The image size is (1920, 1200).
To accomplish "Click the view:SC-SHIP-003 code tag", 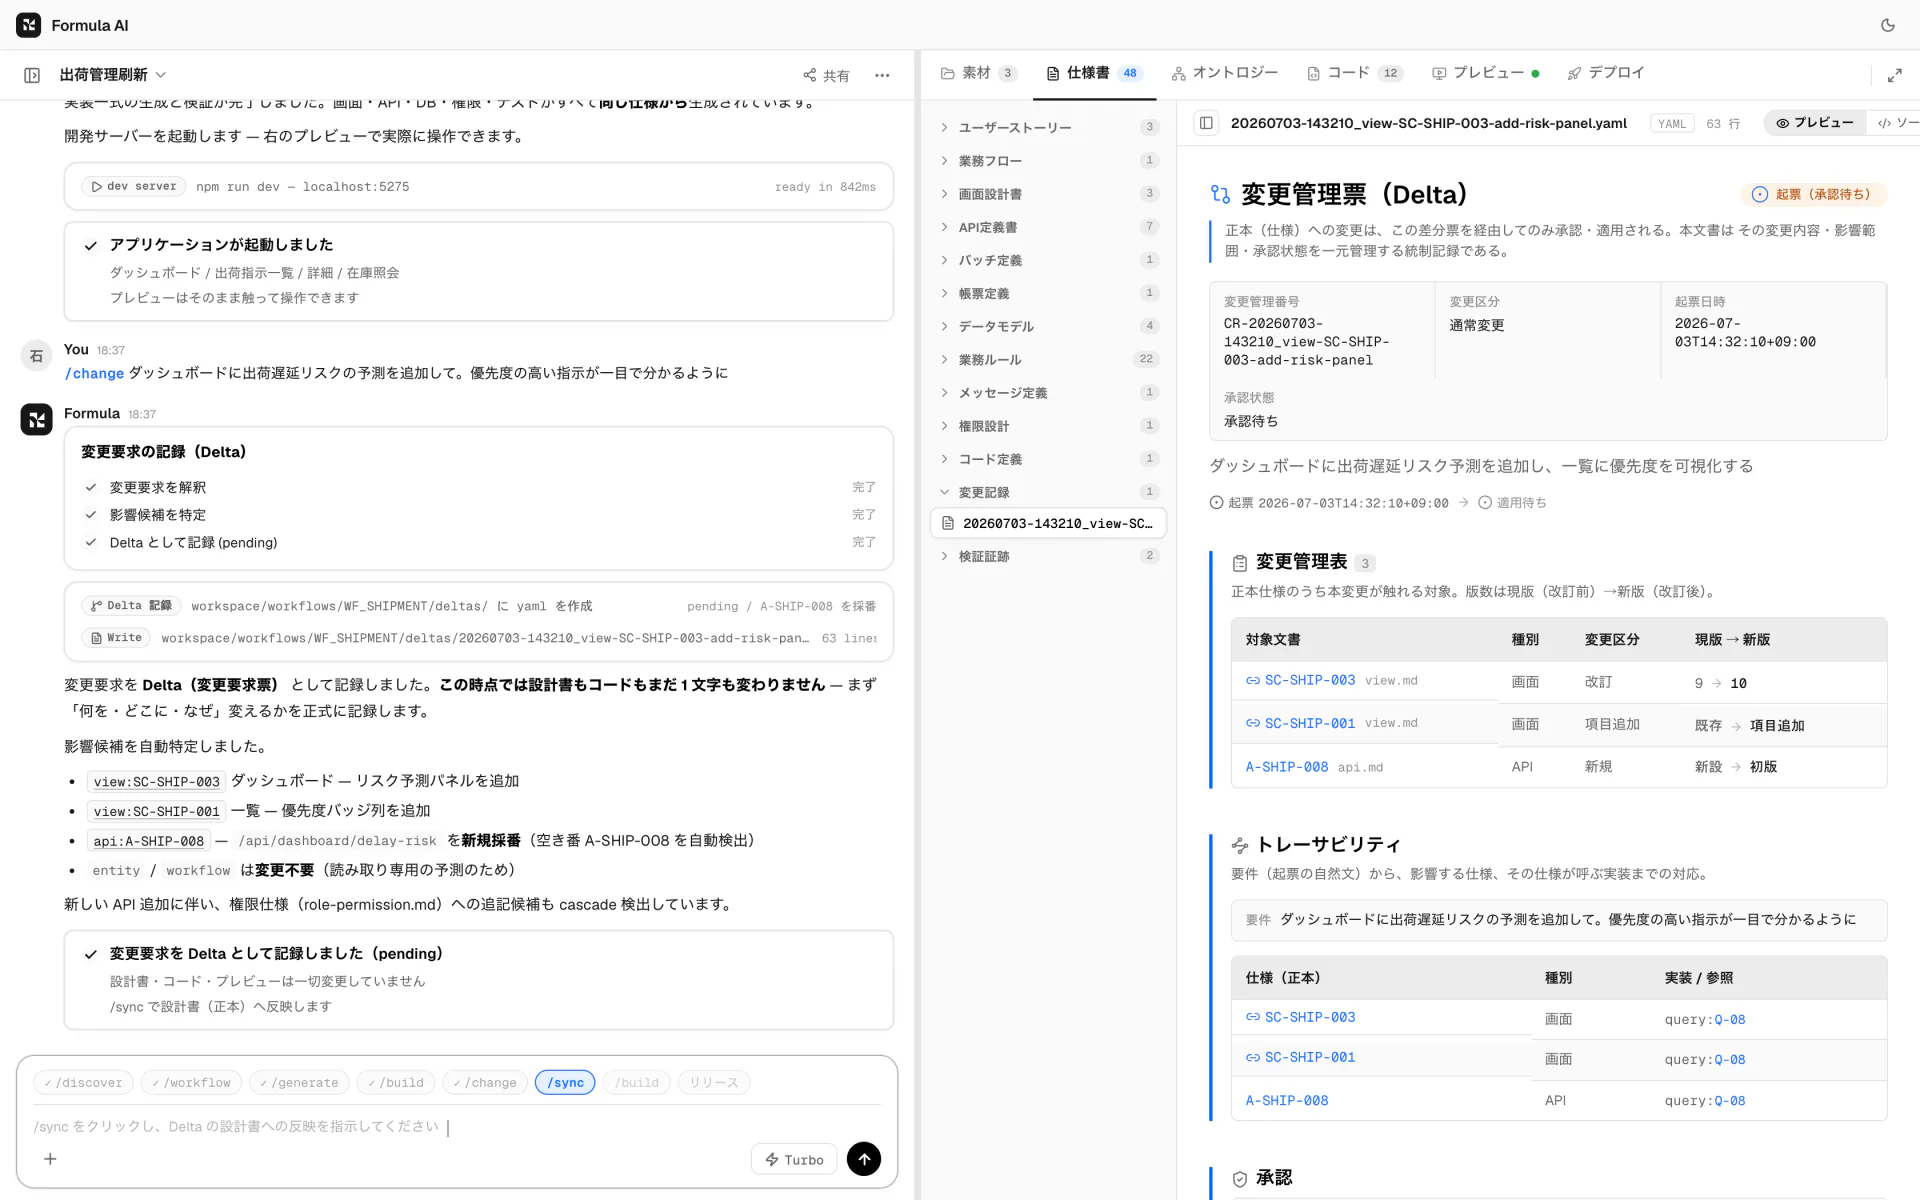I will coord(156,781).
